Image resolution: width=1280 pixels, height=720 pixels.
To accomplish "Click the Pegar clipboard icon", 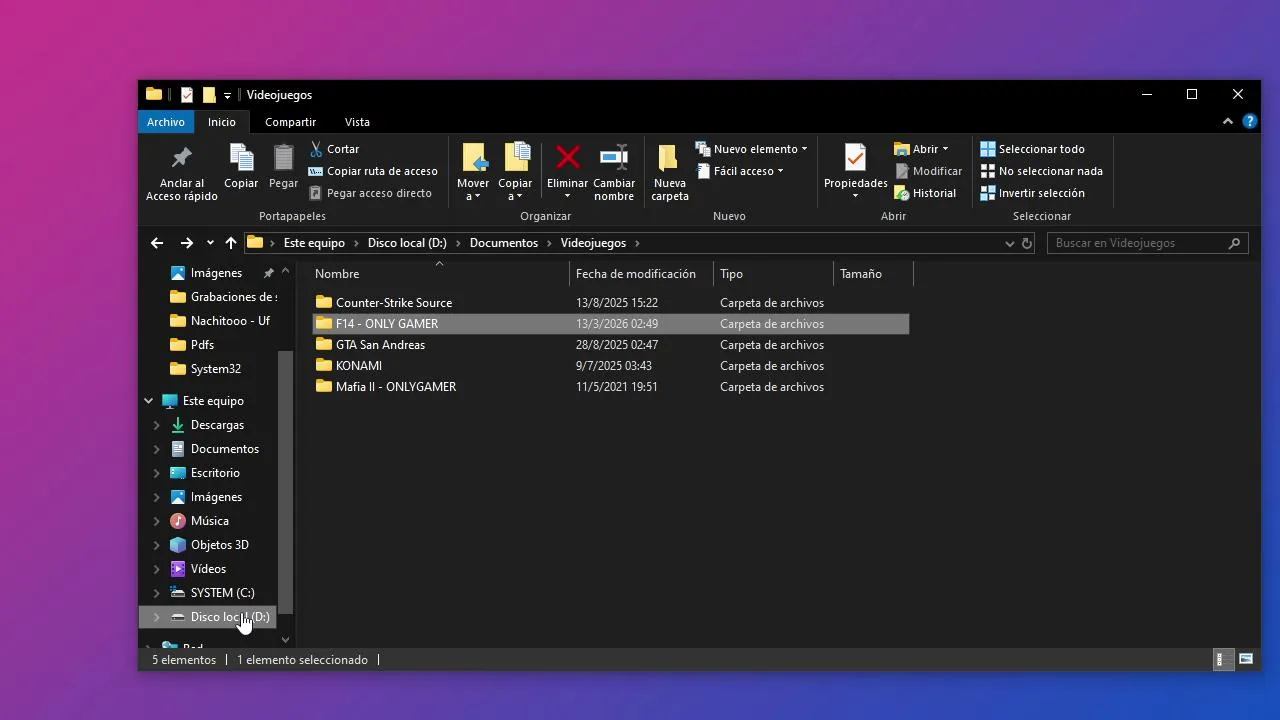I will pyautogui.click(x=283, y=166).
